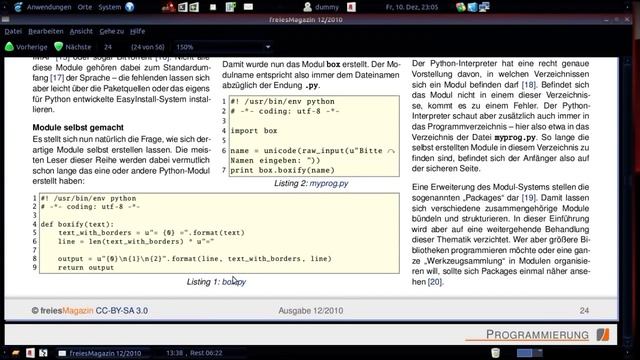This screenshot has width=640, height=360.
Task: Open the Anwendungen panel menu
Action: click(x=49, y=7)
